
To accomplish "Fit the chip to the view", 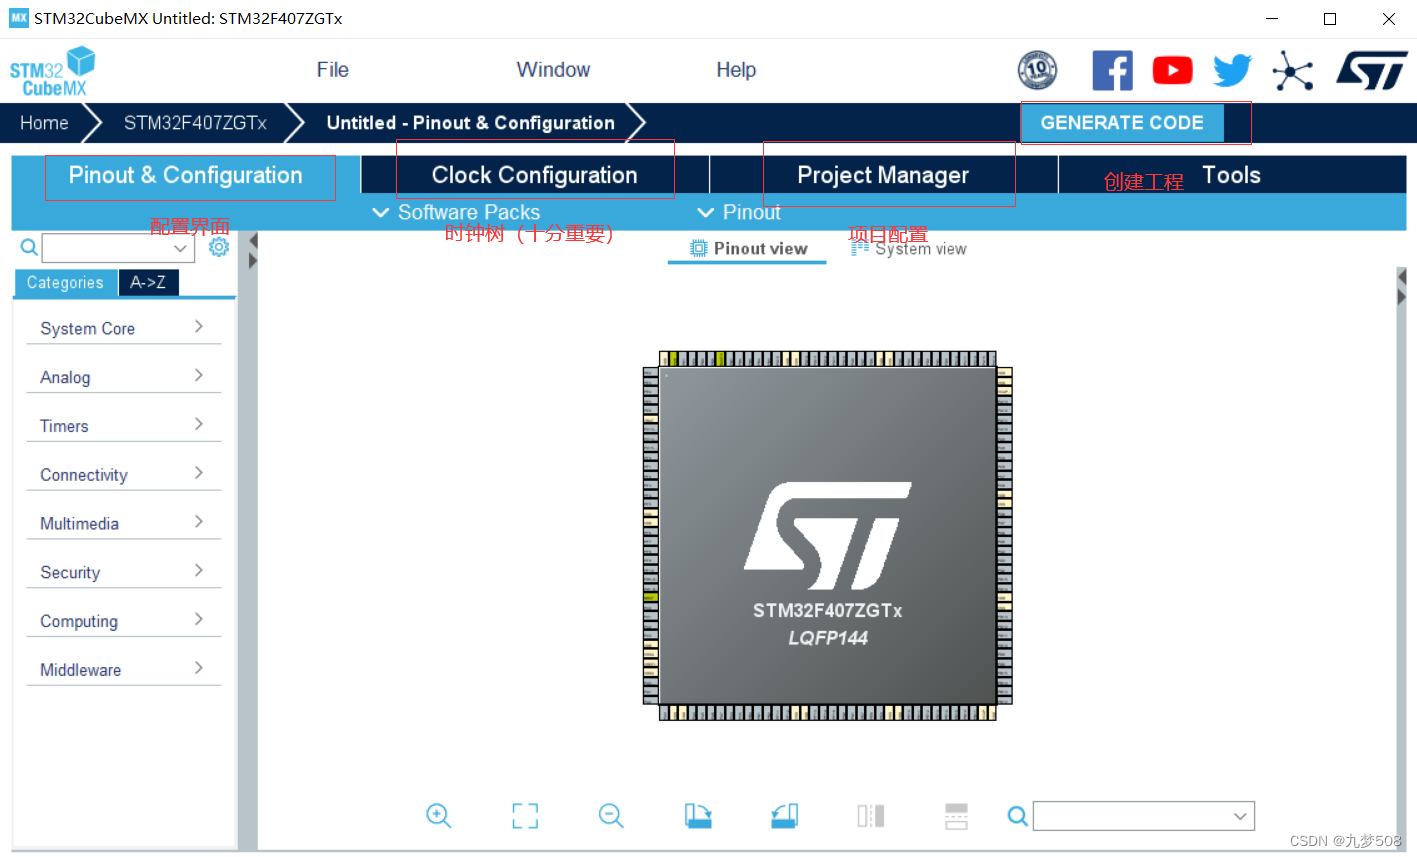I will (525, 816).
